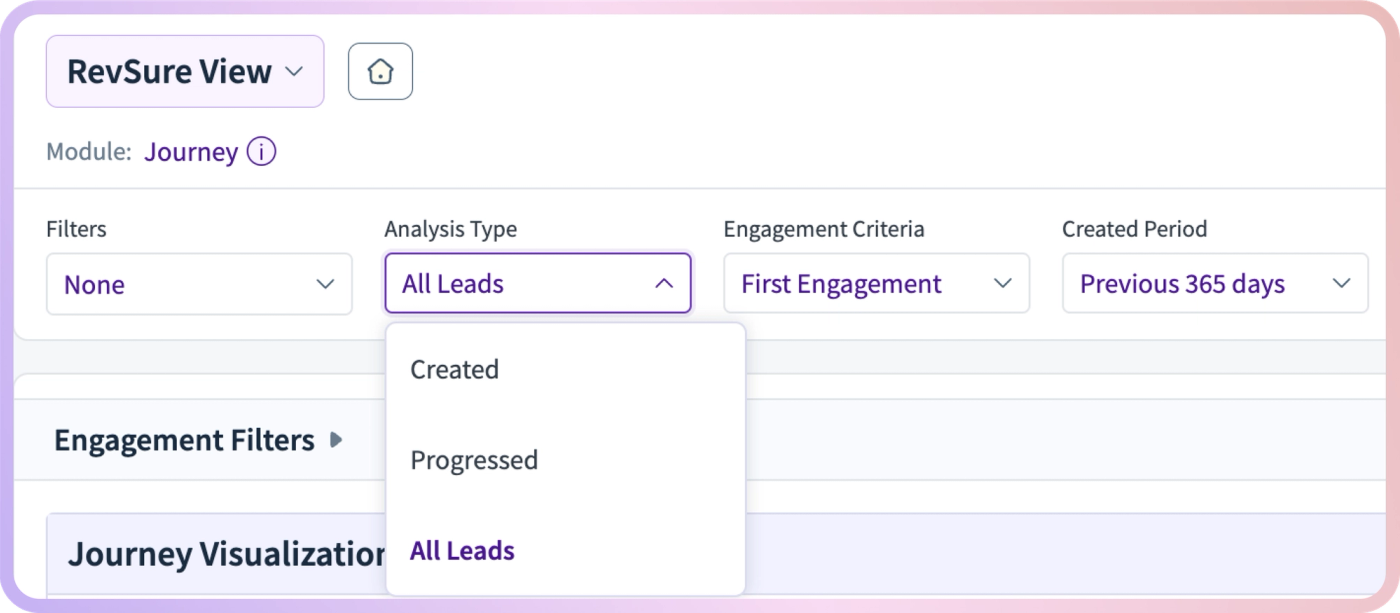The width and height of the screenshot is (1400, 613).
Task: Click the Journey Visualization section header
Action: pyautogui.click(x=227, y=553)
